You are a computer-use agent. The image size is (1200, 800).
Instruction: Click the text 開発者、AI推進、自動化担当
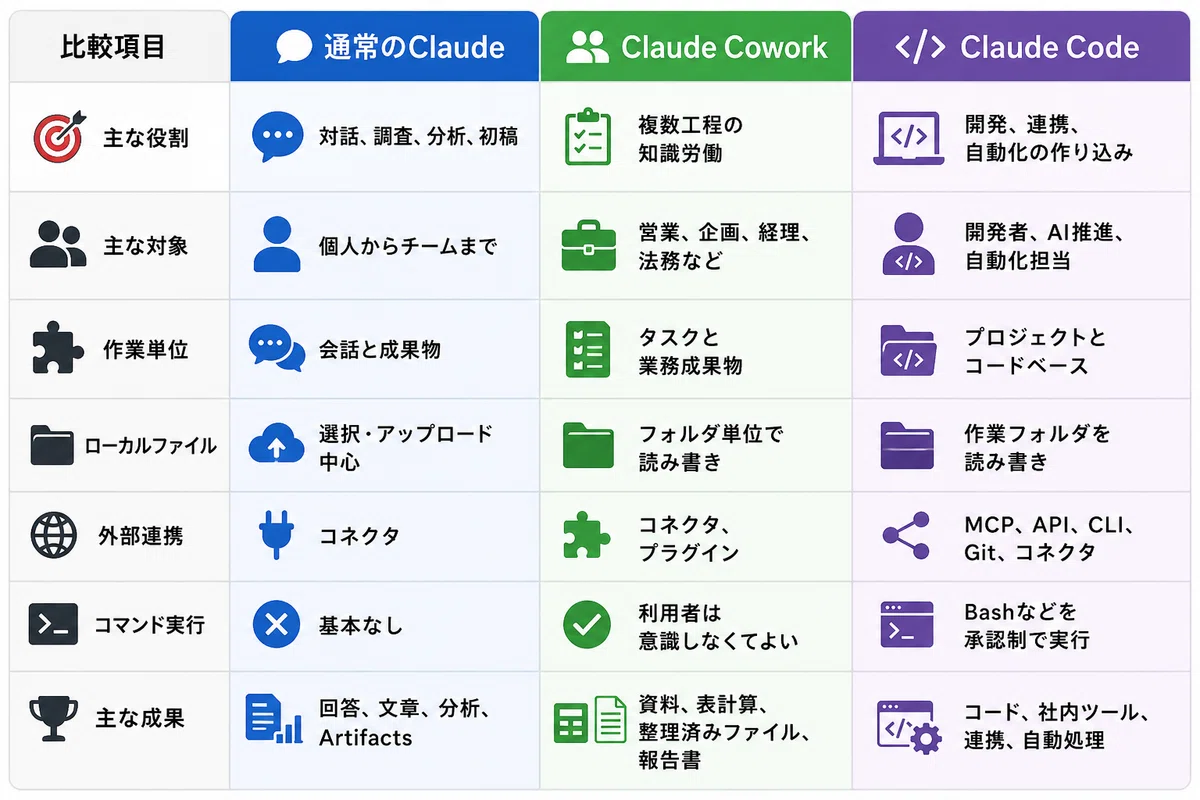(x=1047, y=247)
